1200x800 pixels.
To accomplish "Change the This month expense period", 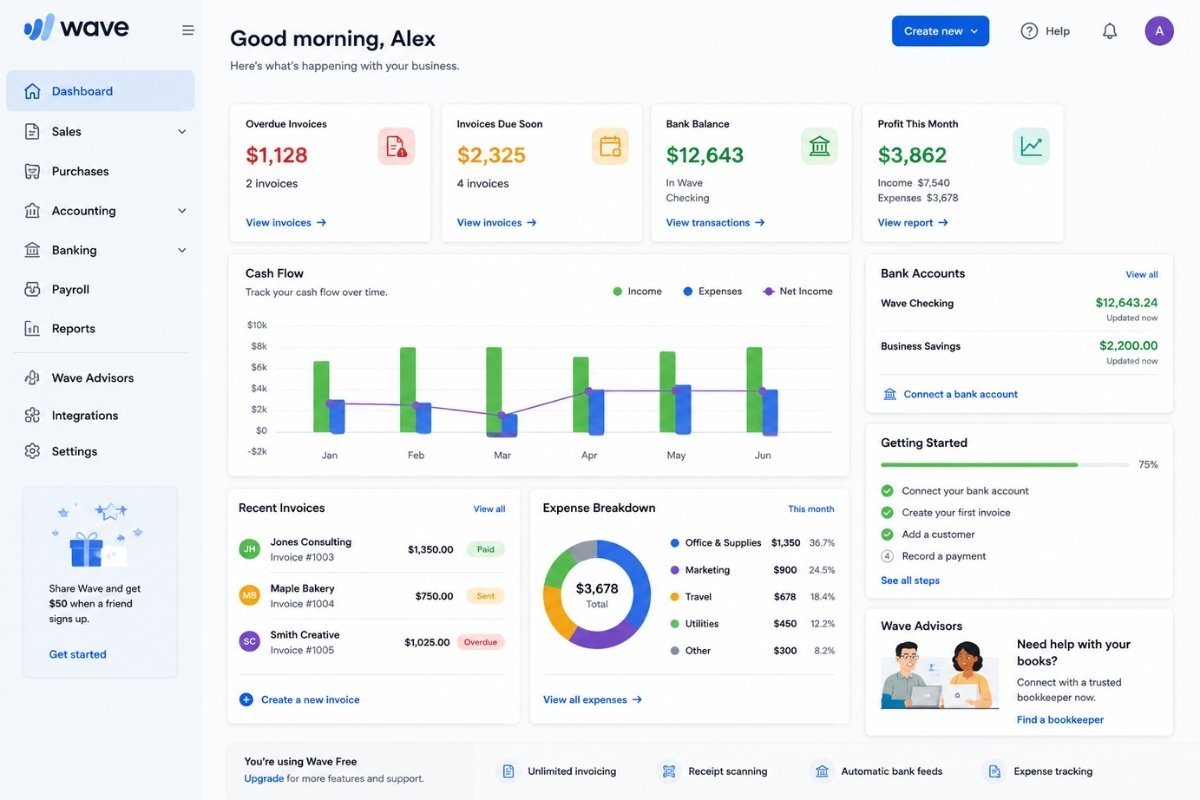I will click(811, 509).
